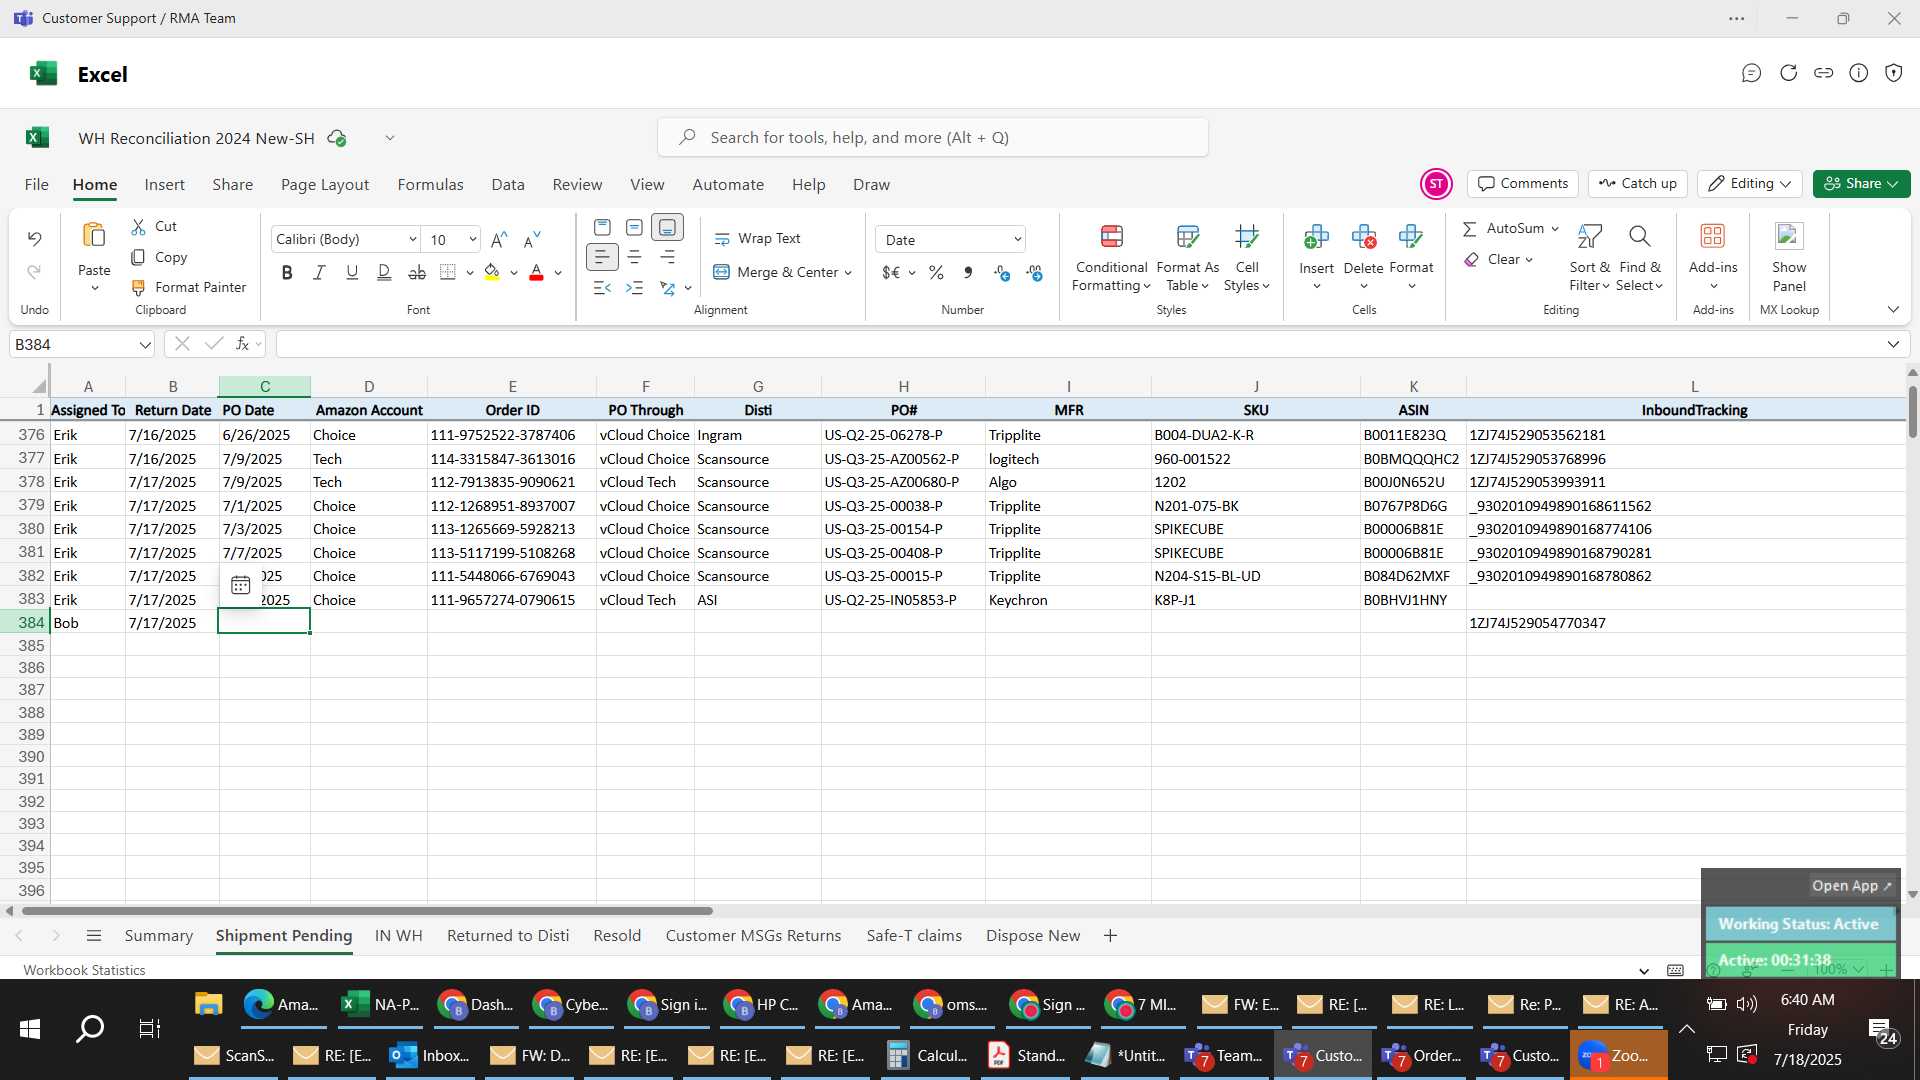This screenshot has height=1080, width=1920.
Task: Click the Cut scissors icon
Action: click(138, 227)
